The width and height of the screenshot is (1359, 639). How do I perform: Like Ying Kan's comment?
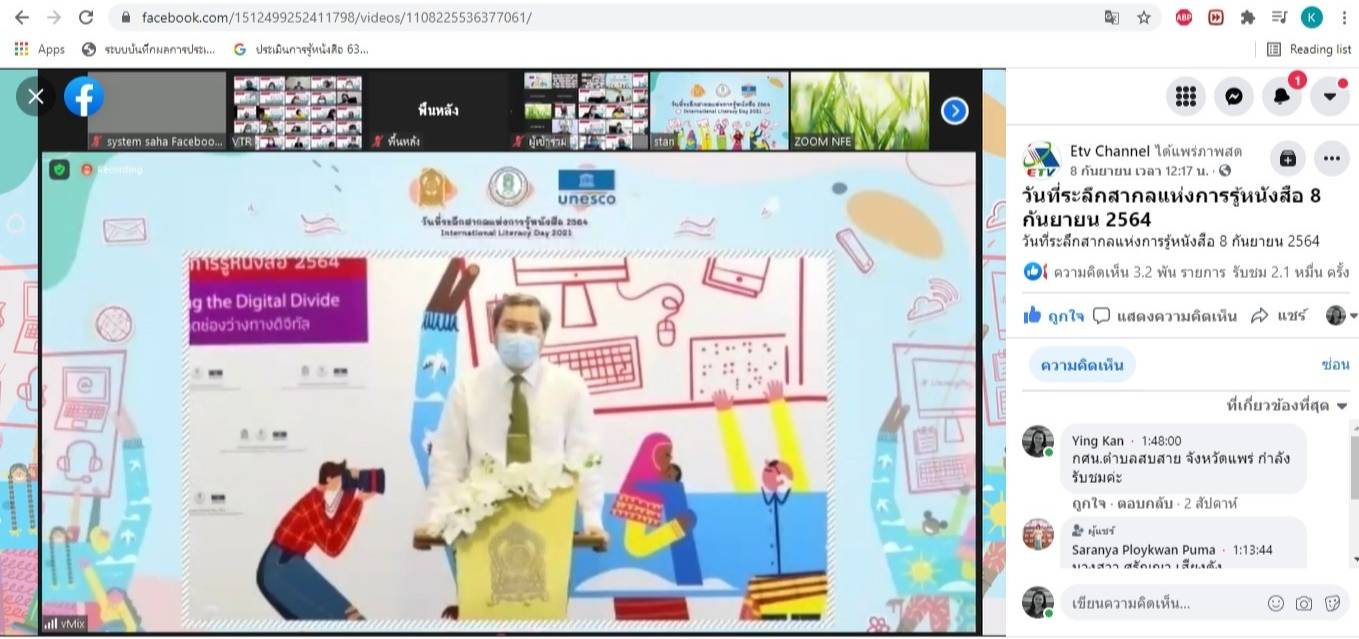1088,503
